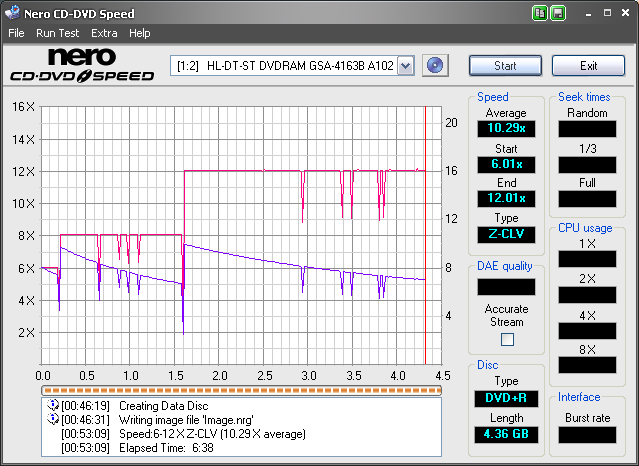
Task: Select the 'Writing image file Image.nrg' log line
Action: click(186, 420)
